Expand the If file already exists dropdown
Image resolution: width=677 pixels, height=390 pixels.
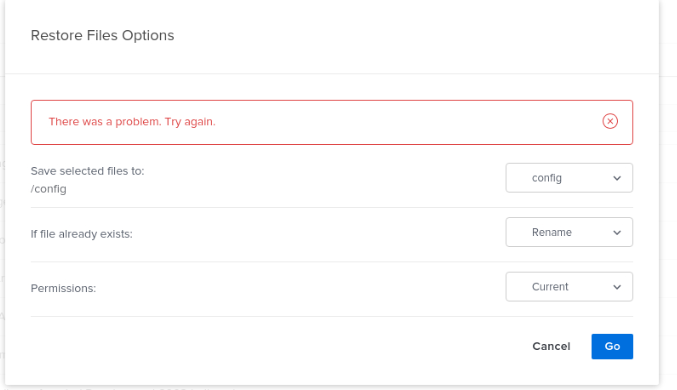click(569, 232)
